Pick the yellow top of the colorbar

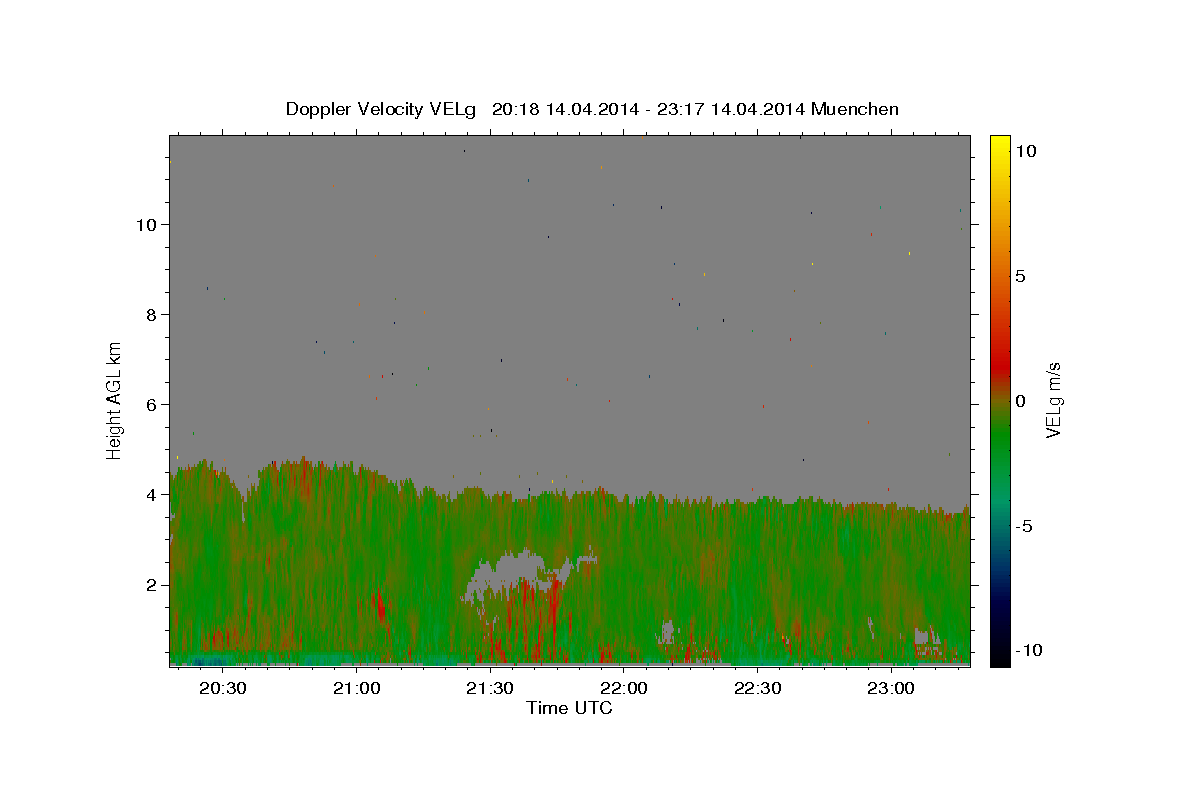coord(999,141)
